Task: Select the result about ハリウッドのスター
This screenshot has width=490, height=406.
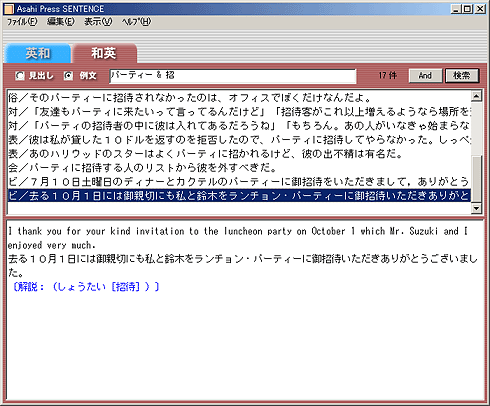Action: (x=239, y=154)
